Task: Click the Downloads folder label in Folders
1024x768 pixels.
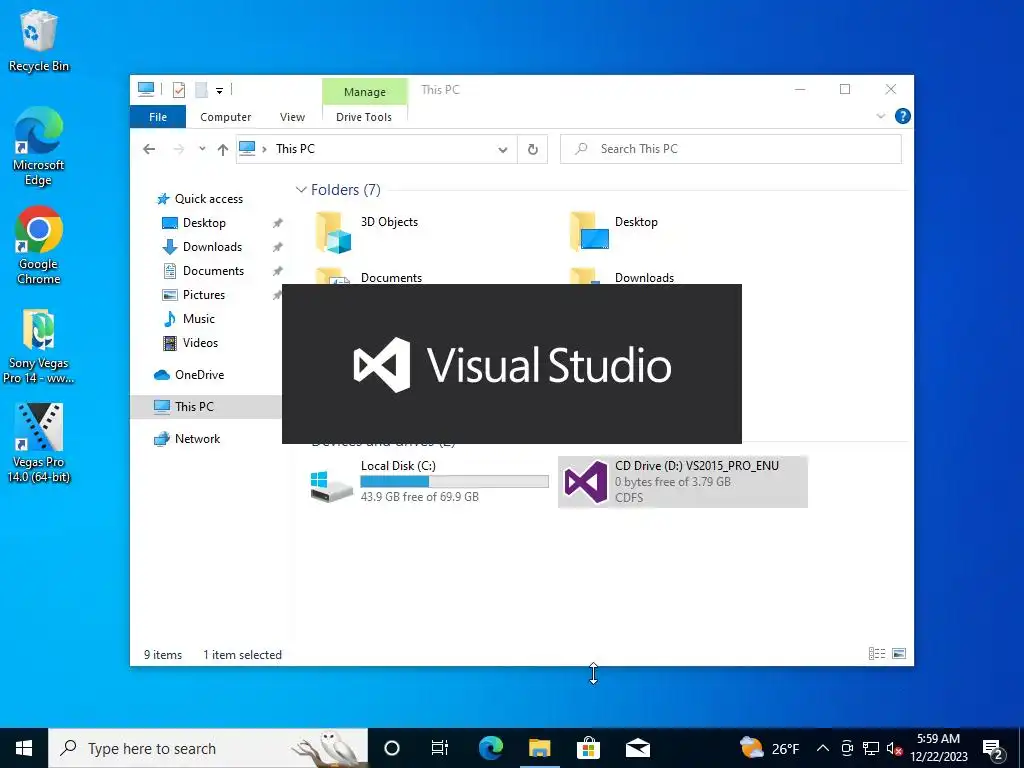Action: tap(645, 278)
